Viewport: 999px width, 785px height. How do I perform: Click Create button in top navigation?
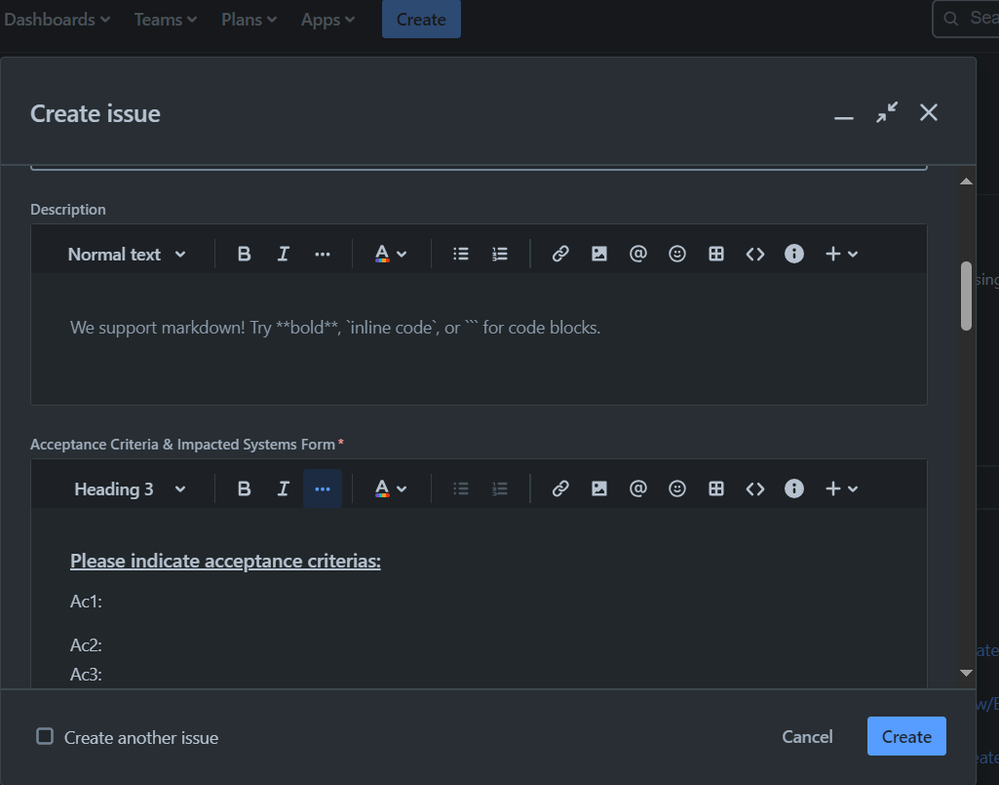(x=421, y=19)
